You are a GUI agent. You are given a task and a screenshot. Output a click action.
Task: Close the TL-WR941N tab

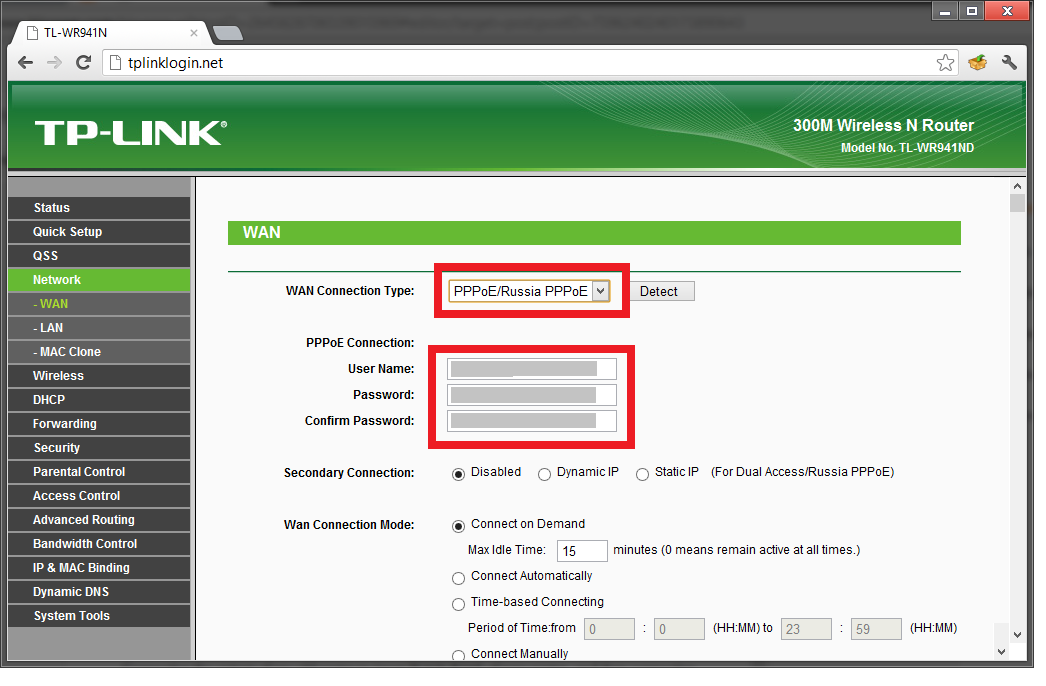tap(193, 33)
